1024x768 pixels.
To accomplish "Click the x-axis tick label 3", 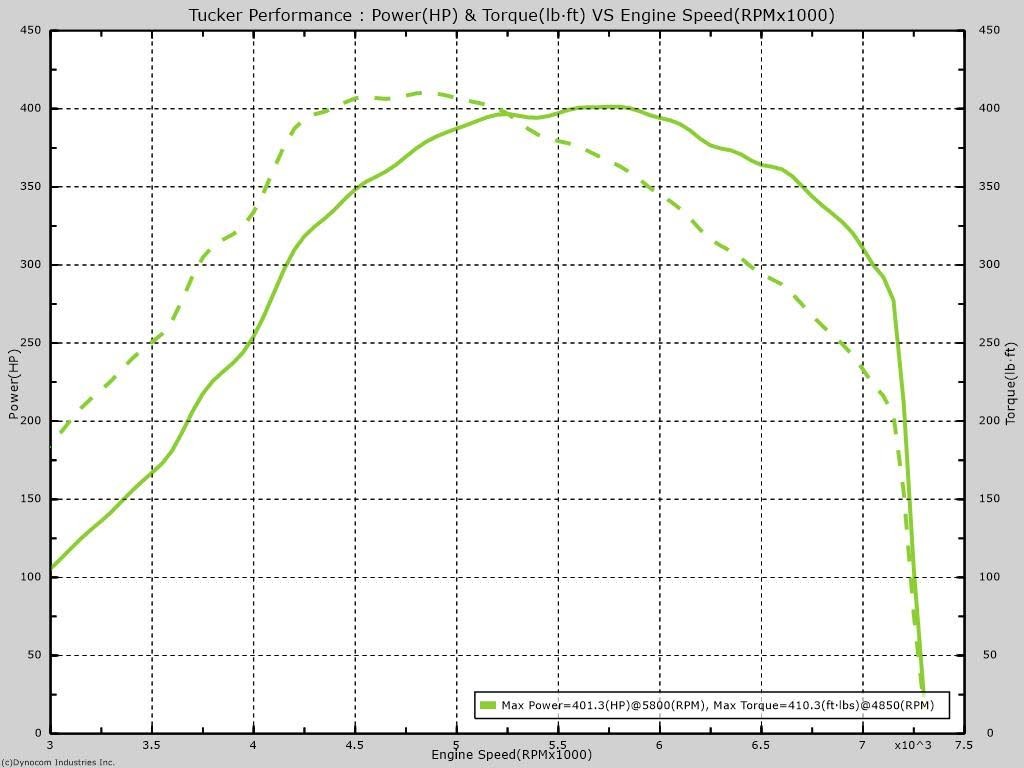I will 50,745.
